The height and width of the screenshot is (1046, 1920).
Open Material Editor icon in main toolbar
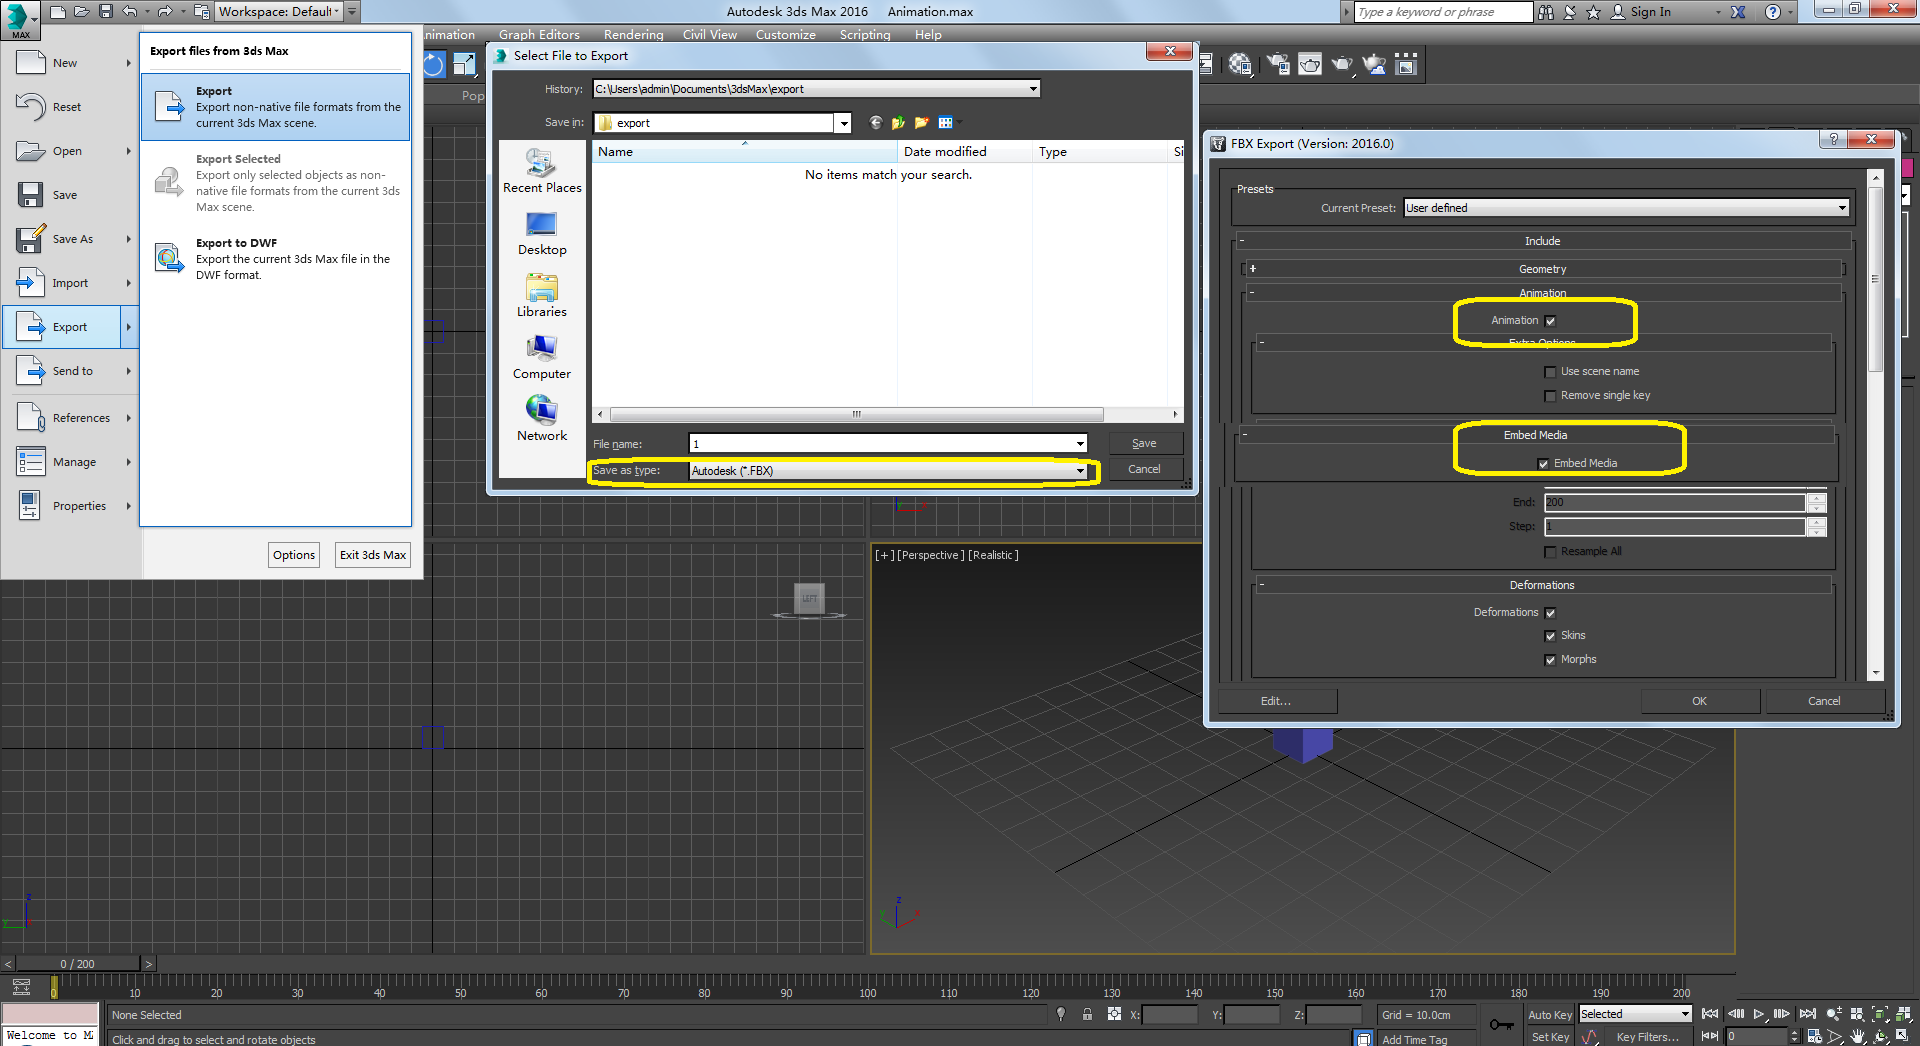tap(1241, 65)
